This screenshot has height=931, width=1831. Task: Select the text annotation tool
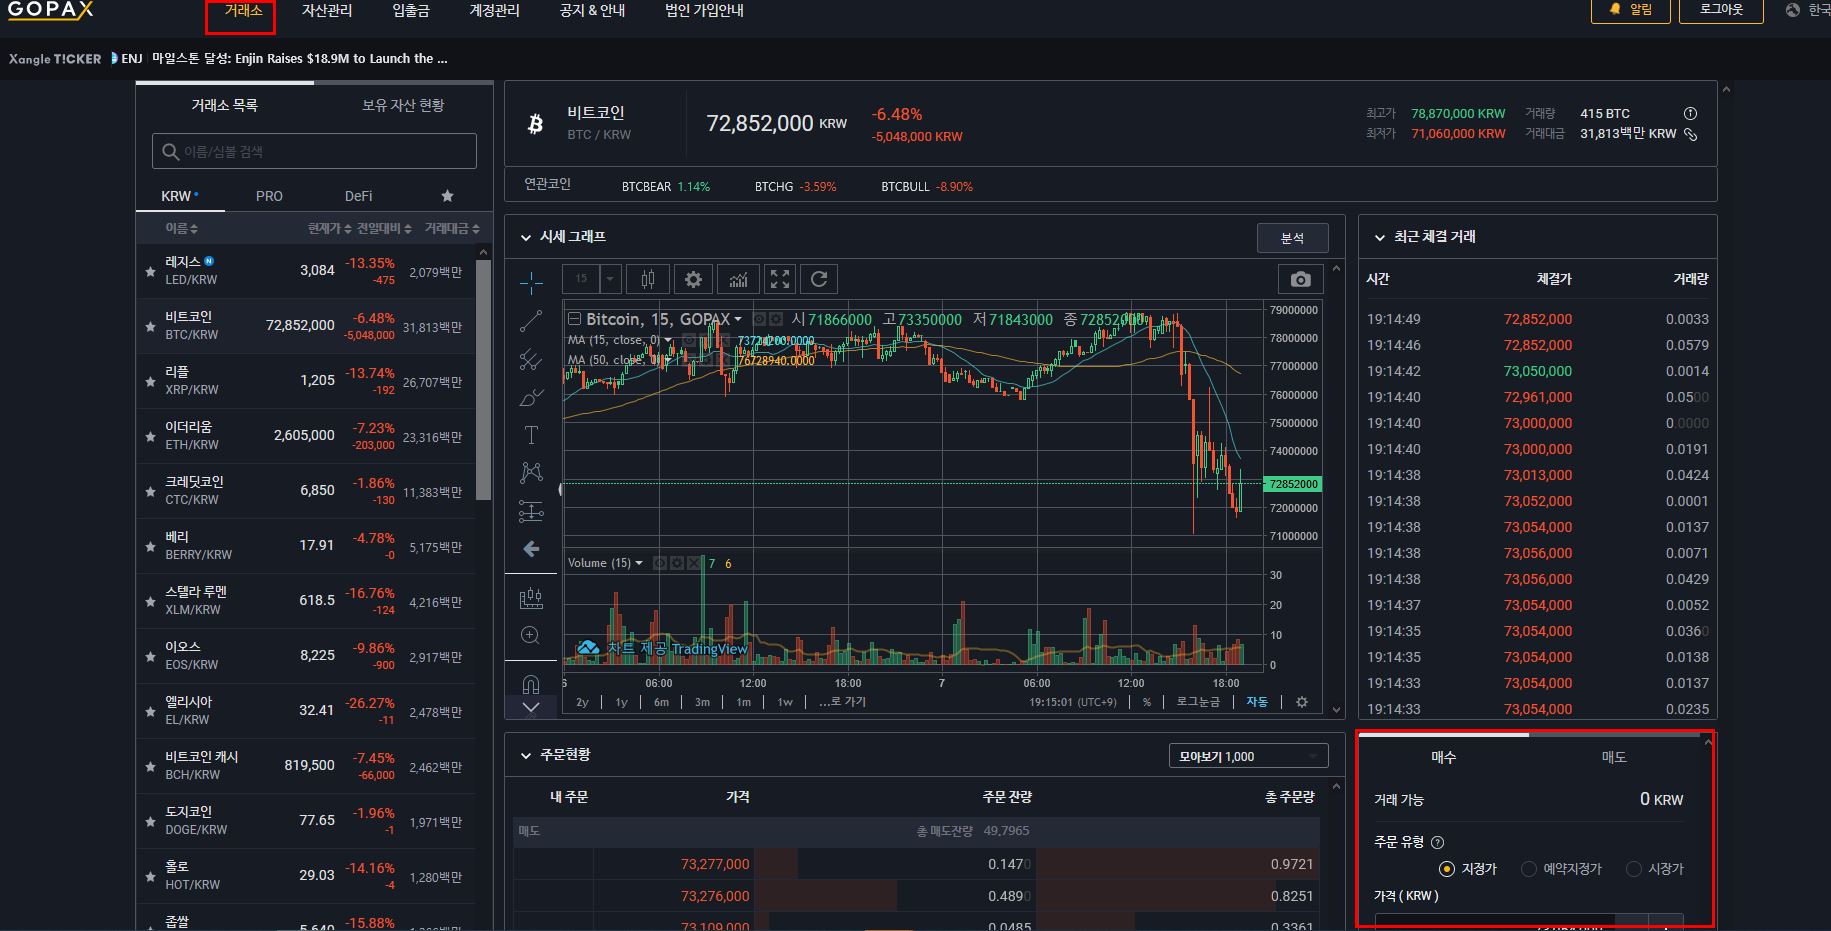(531, 435)
